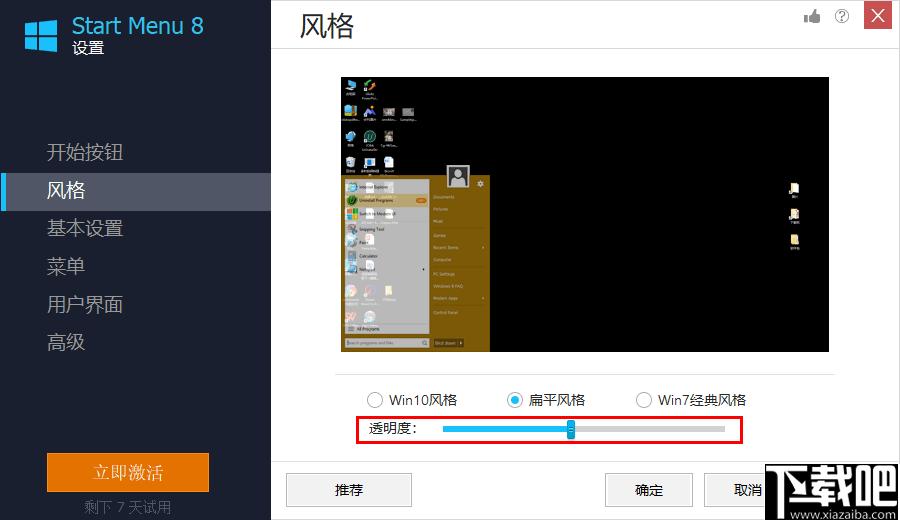The width and height of the screenshot is (900, 520).
Task: Click the 透明度 slider handle
Action: coord(571,429)
